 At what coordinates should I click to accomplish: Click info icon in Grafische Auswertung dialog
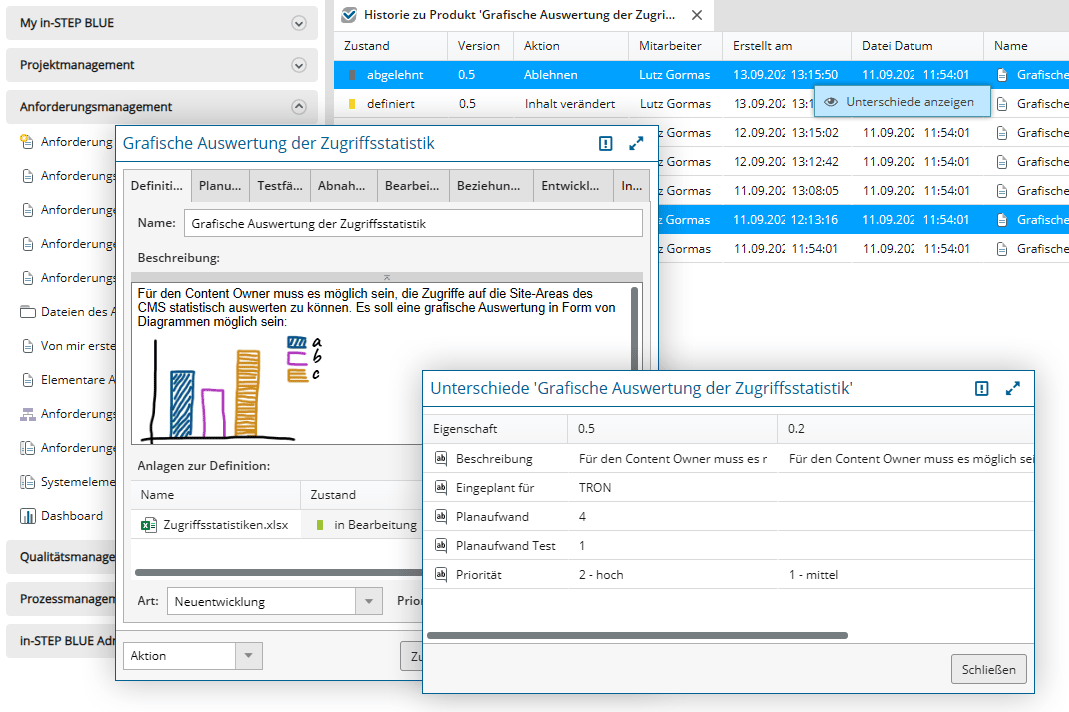point(605,144)
